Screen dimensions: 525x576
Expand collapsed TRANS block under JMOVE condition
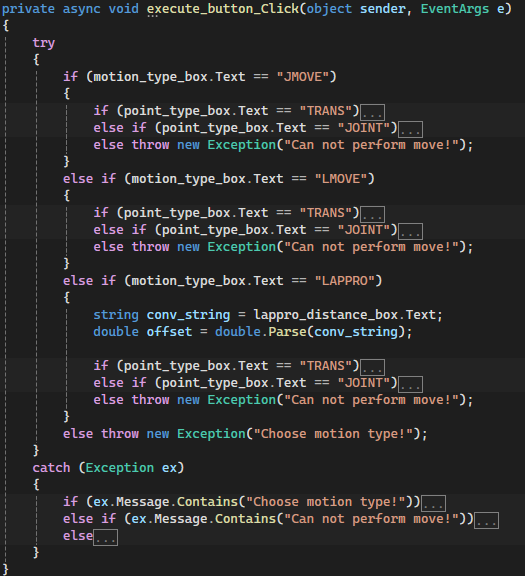point(373,112)
